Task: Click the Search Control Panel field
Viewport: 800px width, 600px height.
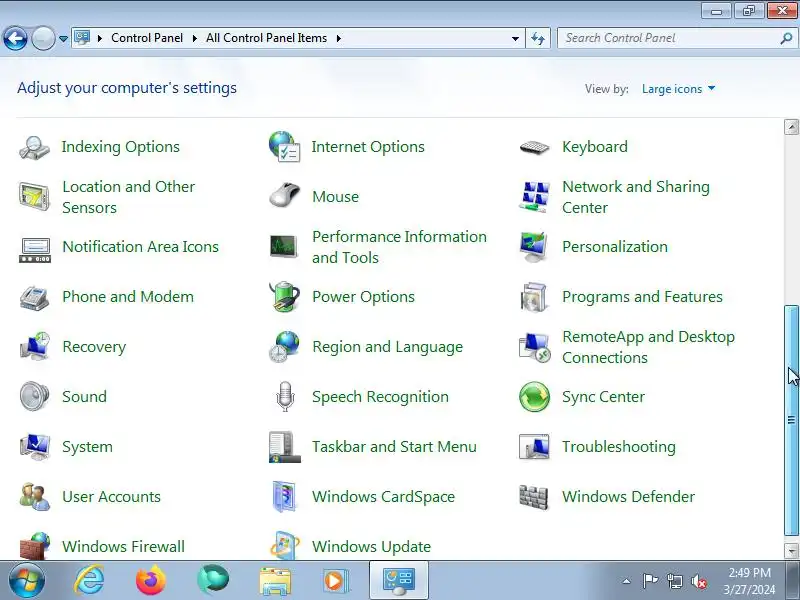Action: coord(669,38)
